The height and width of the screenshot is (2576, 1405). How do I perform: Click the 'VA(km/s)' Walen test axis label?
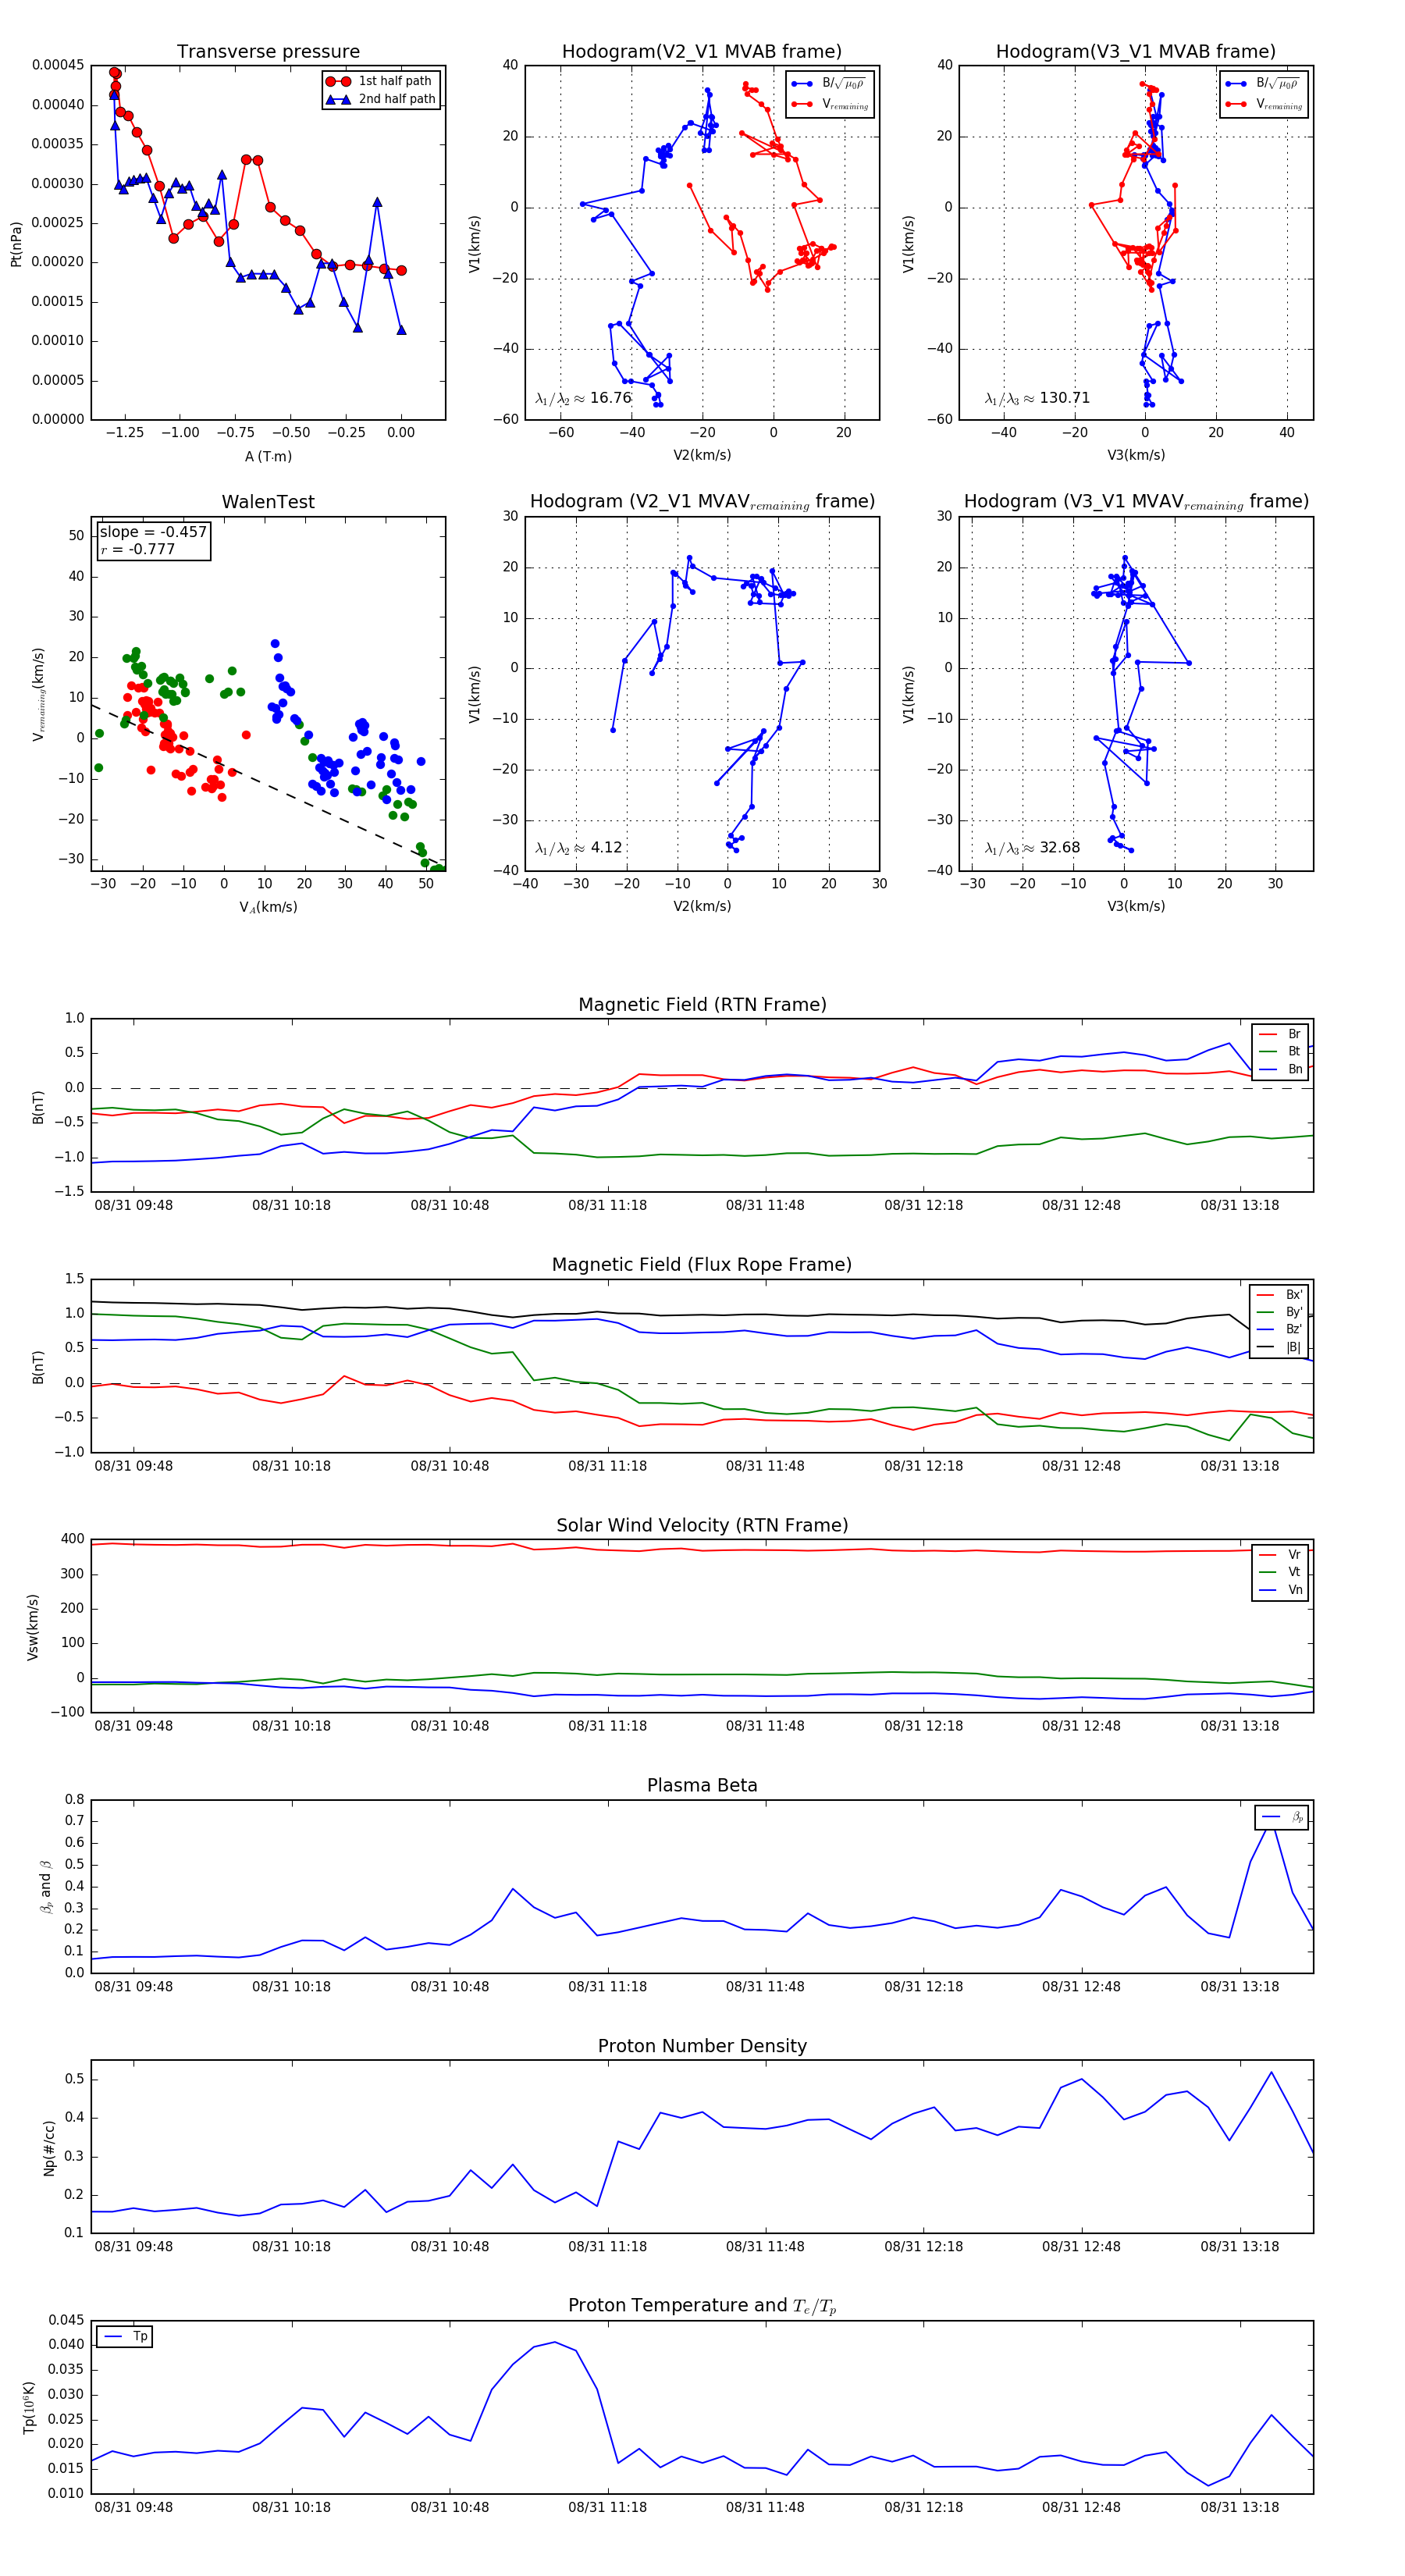268,908
